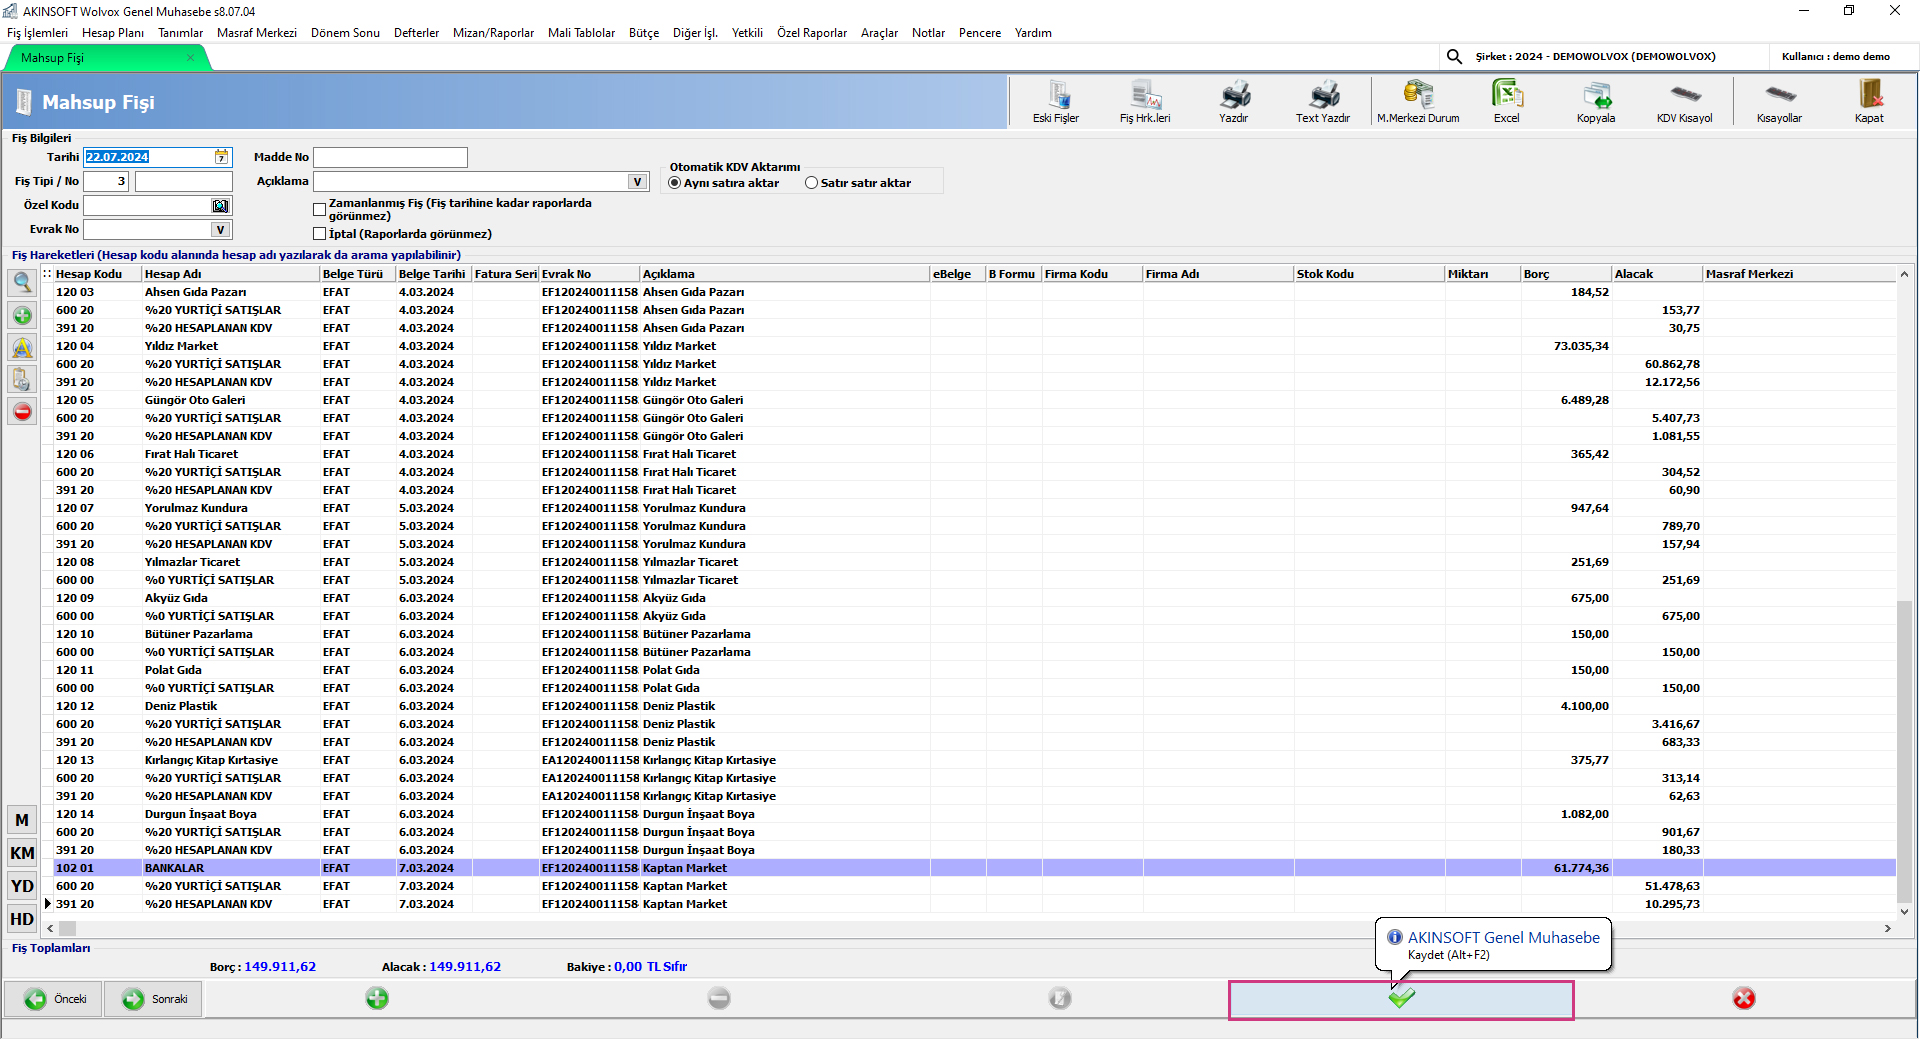Click the M.Merkezi Durum icon
Image resolution: width=1920 pixels, height=1040 pixels.
tap(1418, 102)
